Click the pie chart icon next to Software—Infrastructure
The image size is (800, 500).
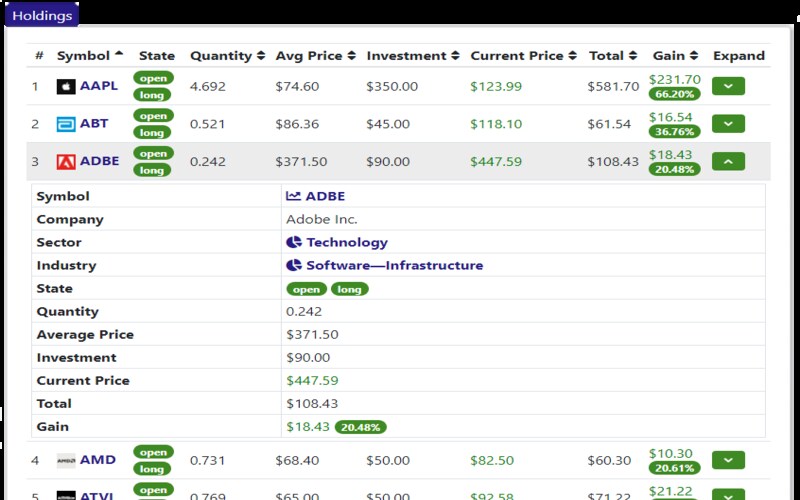click(294, 265)
